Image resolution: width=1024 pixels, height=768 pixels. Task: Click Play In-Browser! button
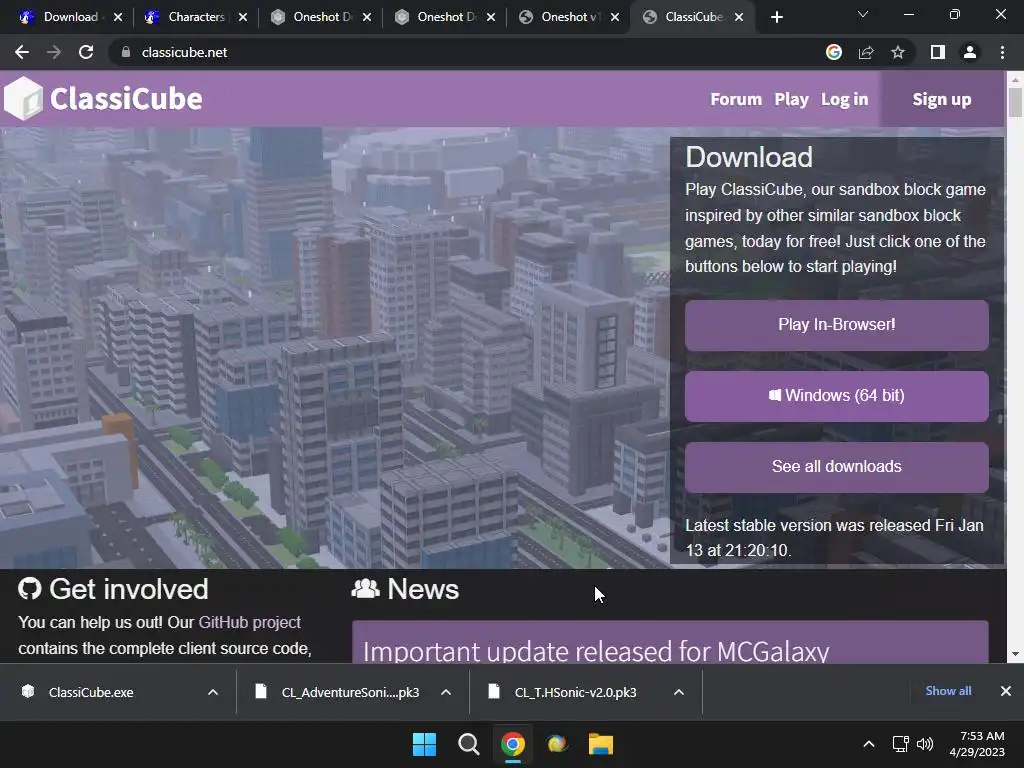(837, 325)
